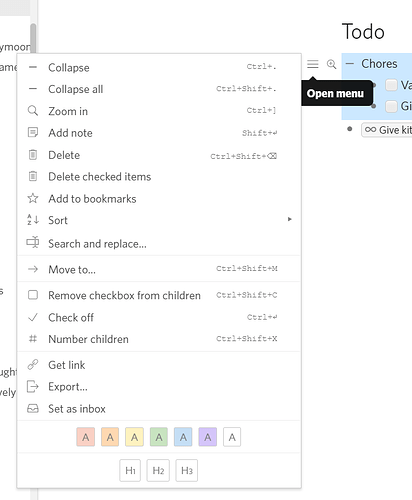This screenshot has height=500, width=412.
Task: Choose the Export arrow icon
Action: (33, 387)
